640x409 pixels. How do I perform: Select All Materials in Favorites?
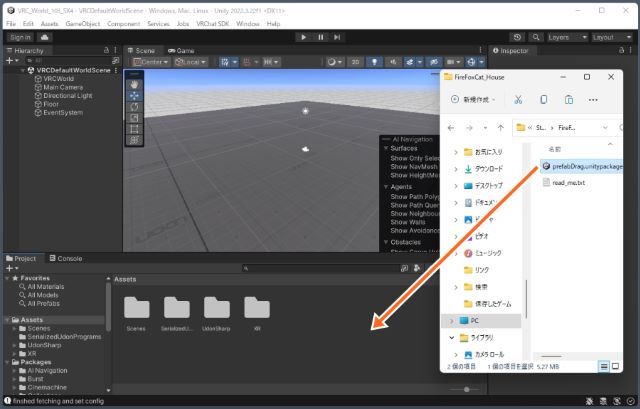tap(46, 287)
